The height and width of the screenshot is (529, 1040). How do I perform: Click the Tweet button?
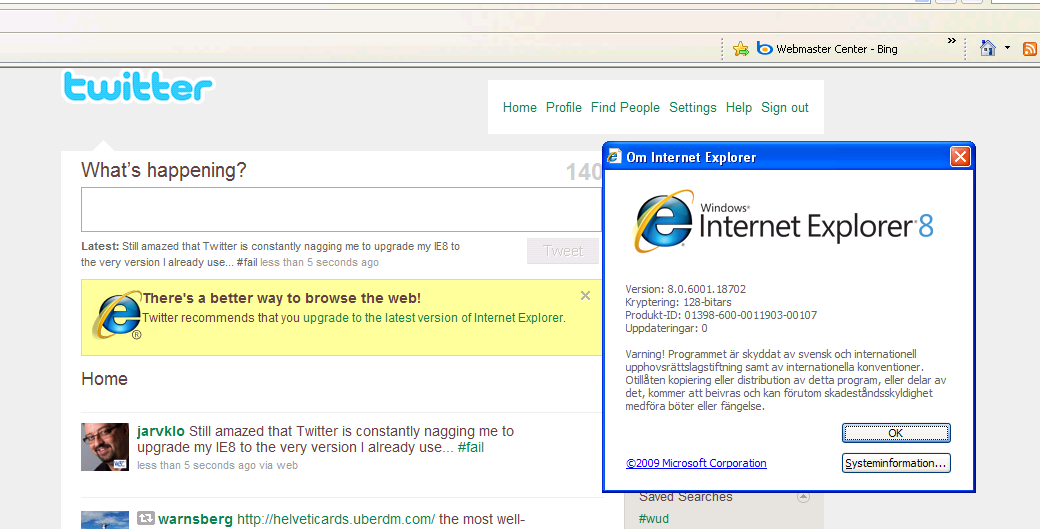(562, 251)
